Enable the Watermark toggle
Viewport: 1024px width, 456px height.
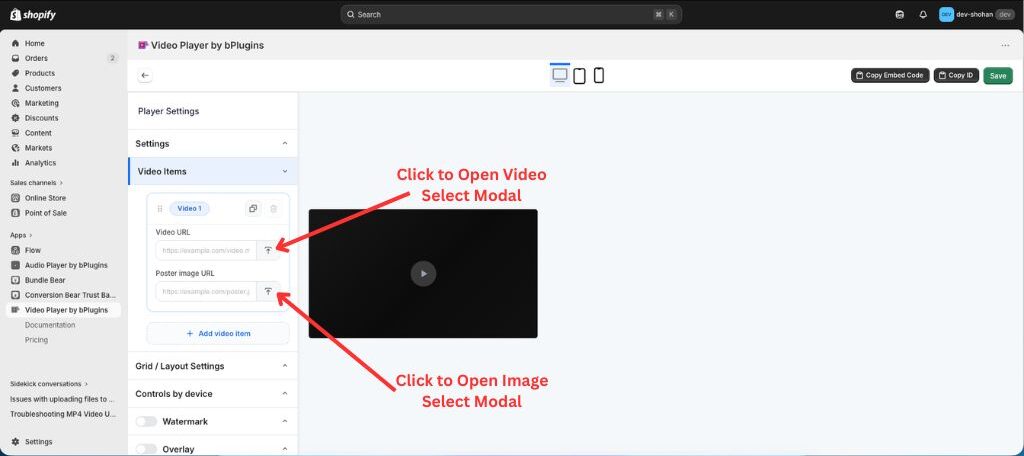[x=147, y=422]
